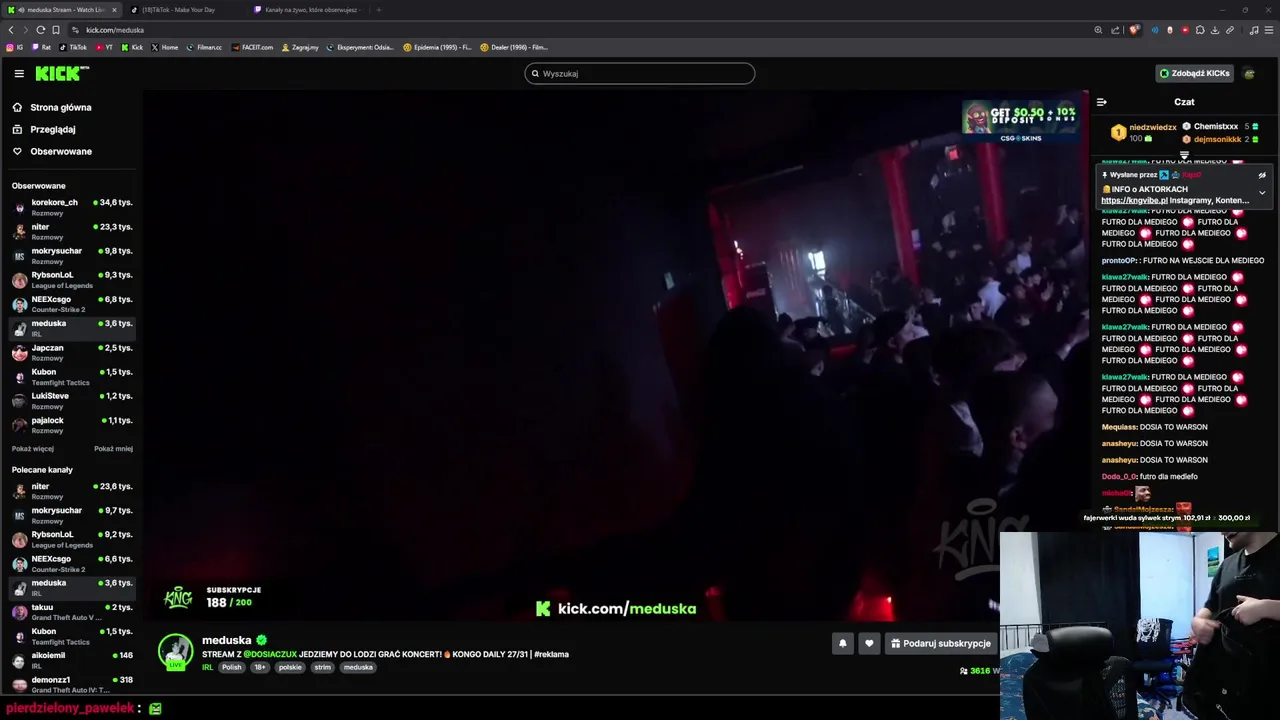Open browser extensions puzzle icon
This screenshot has height=720, width=1280.
[1200, 30]
